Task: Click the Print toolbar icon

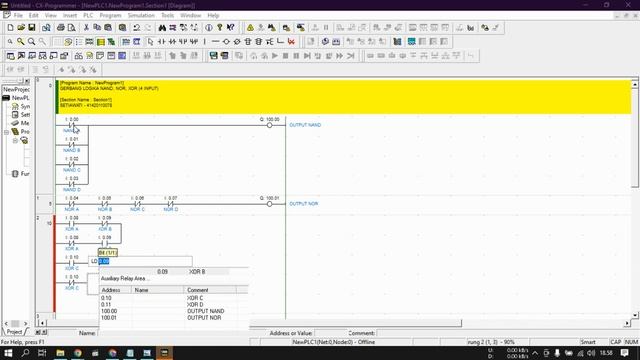Action: [61, 28]
